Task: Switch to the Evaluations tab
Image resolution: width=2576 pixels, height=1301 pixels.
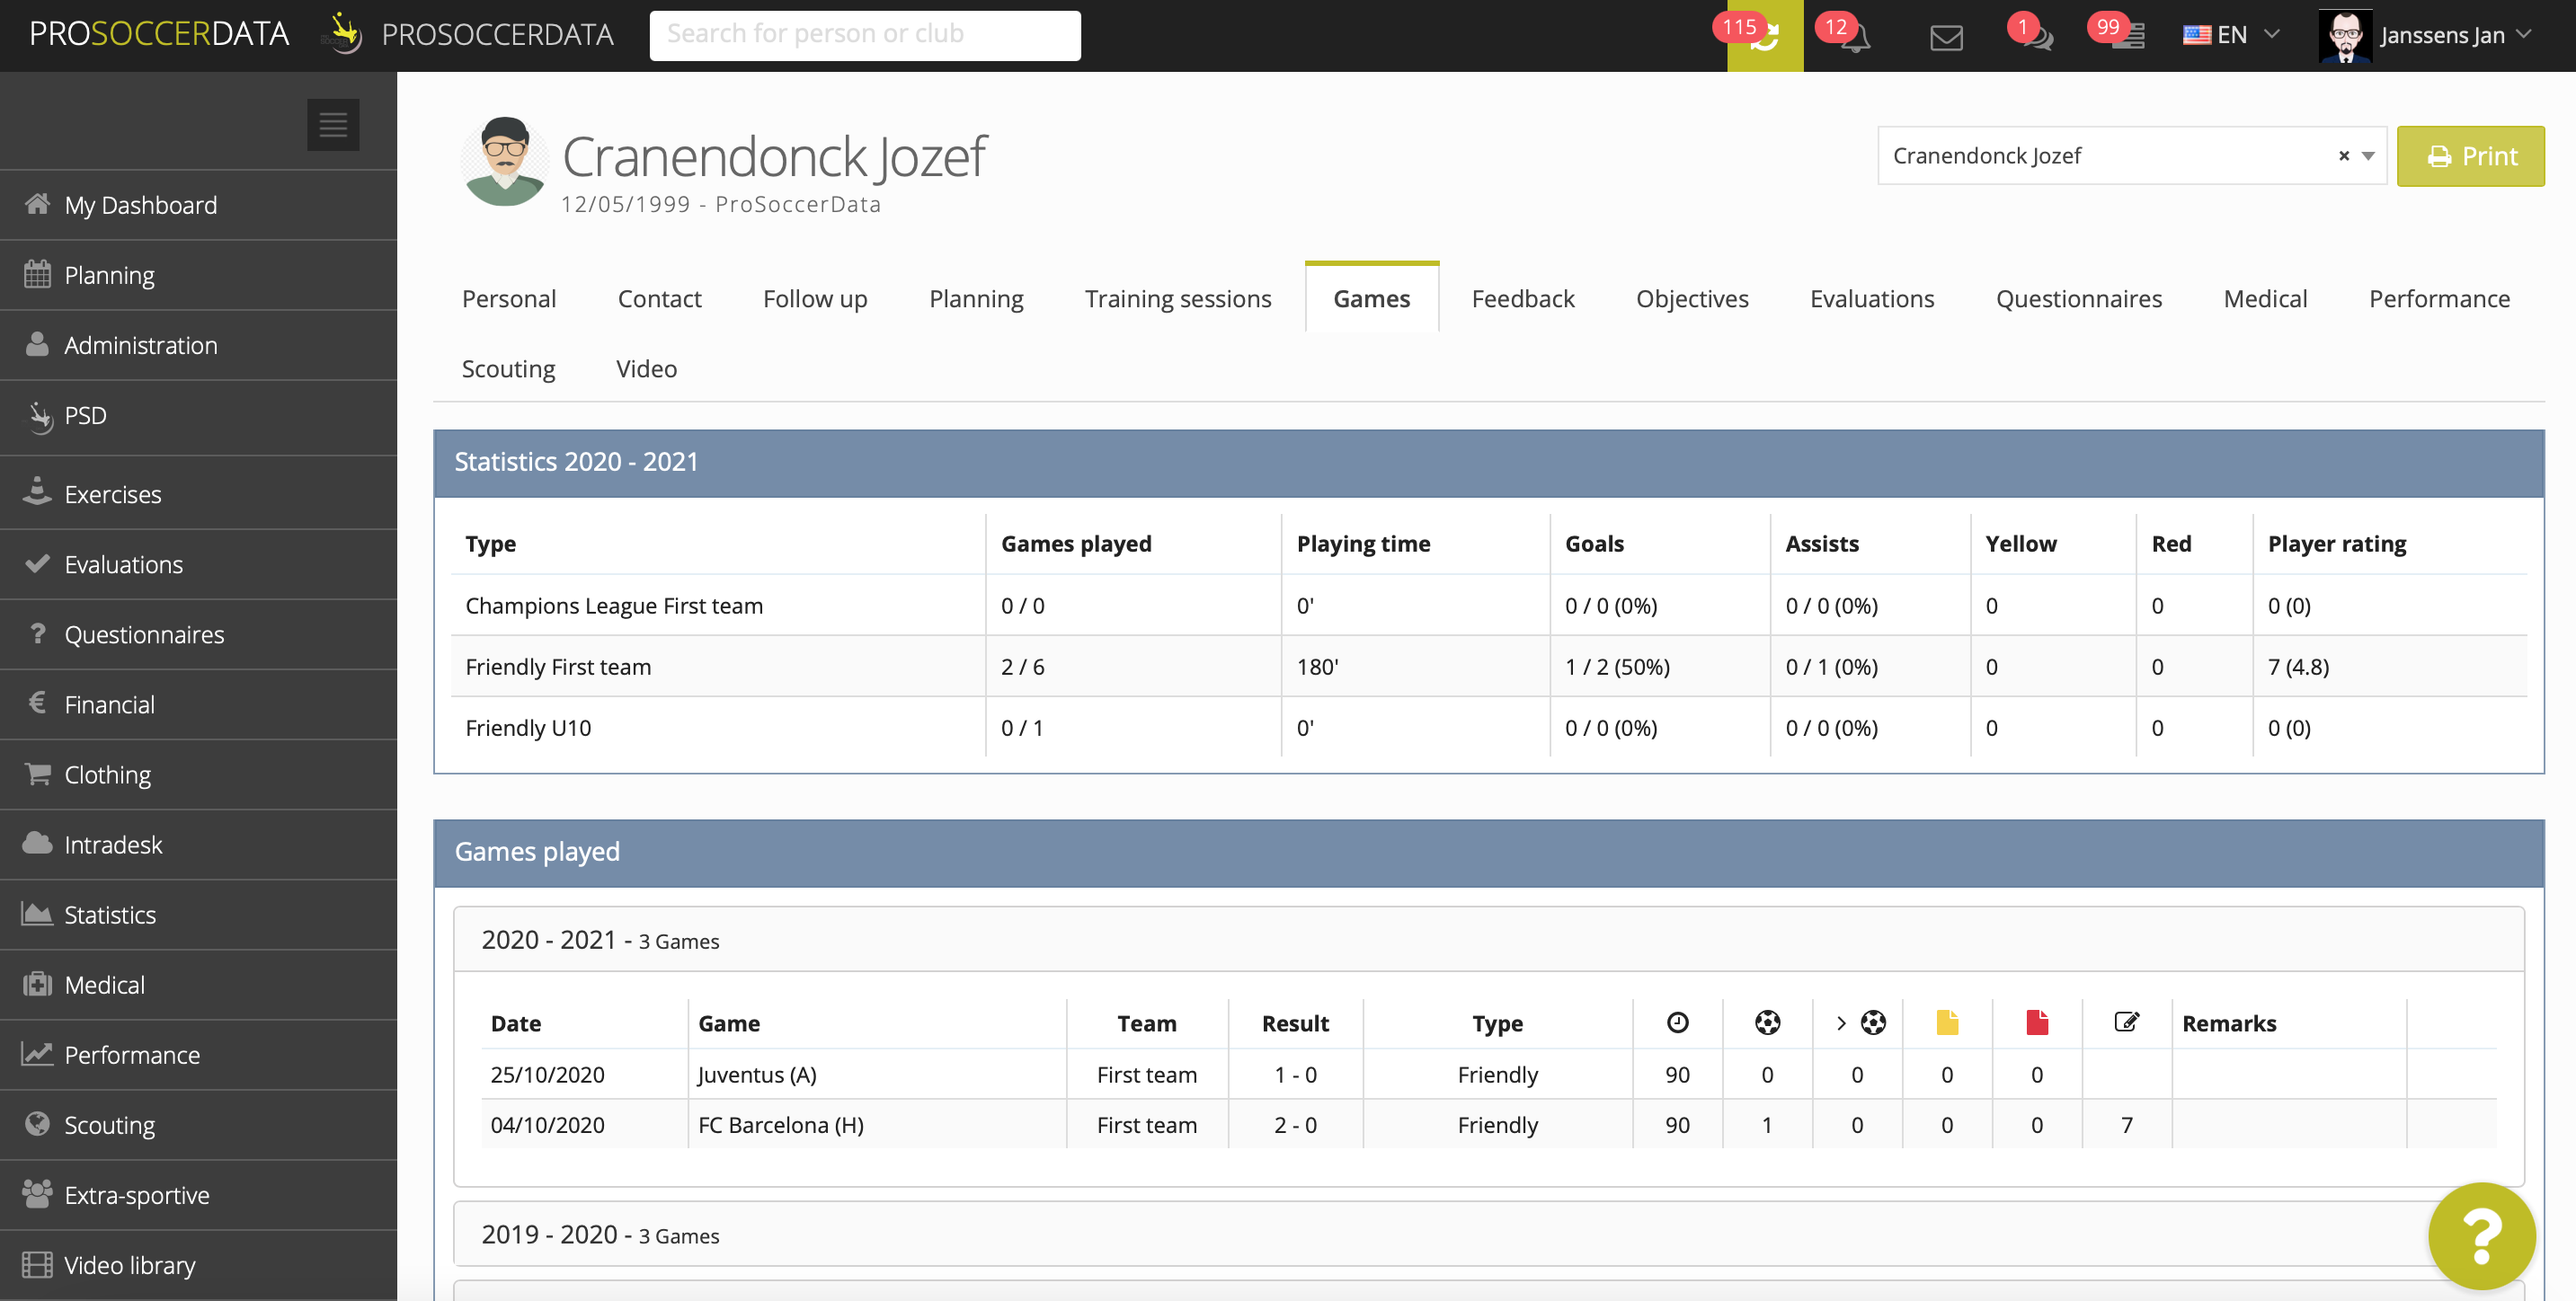Action: click(1872, 298)
